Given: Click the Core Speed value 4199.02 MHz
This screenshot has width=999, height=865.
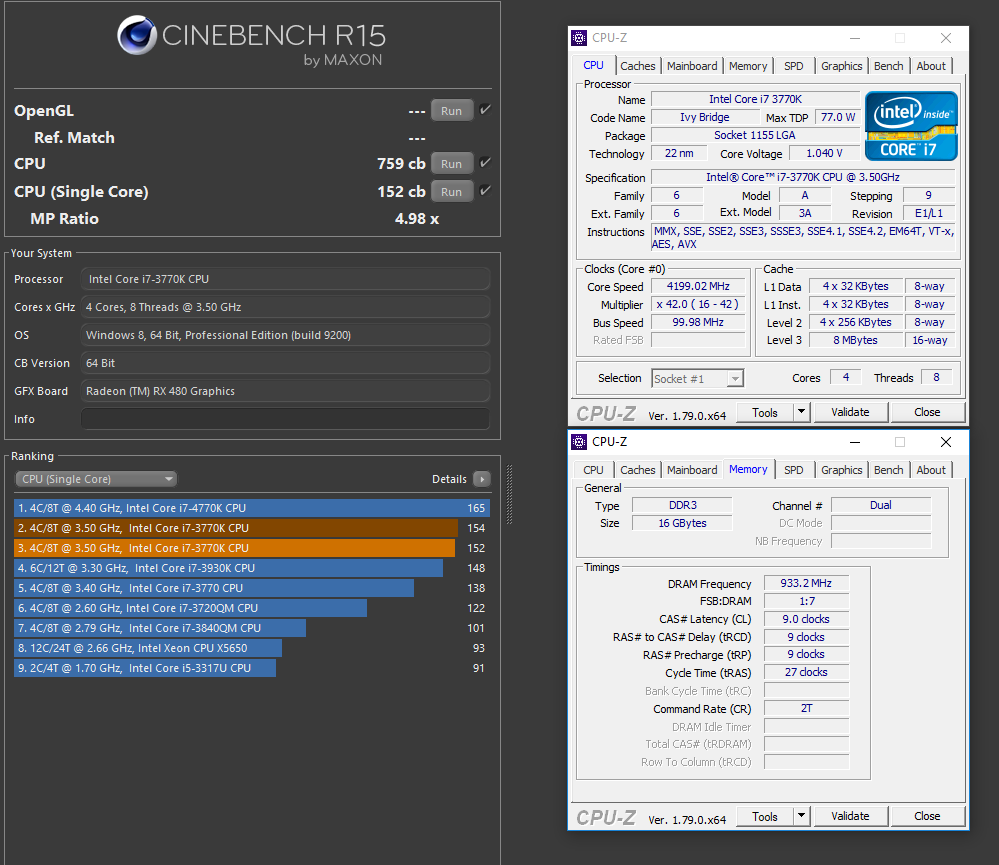Looking at the screenshot, I should 698,287.
